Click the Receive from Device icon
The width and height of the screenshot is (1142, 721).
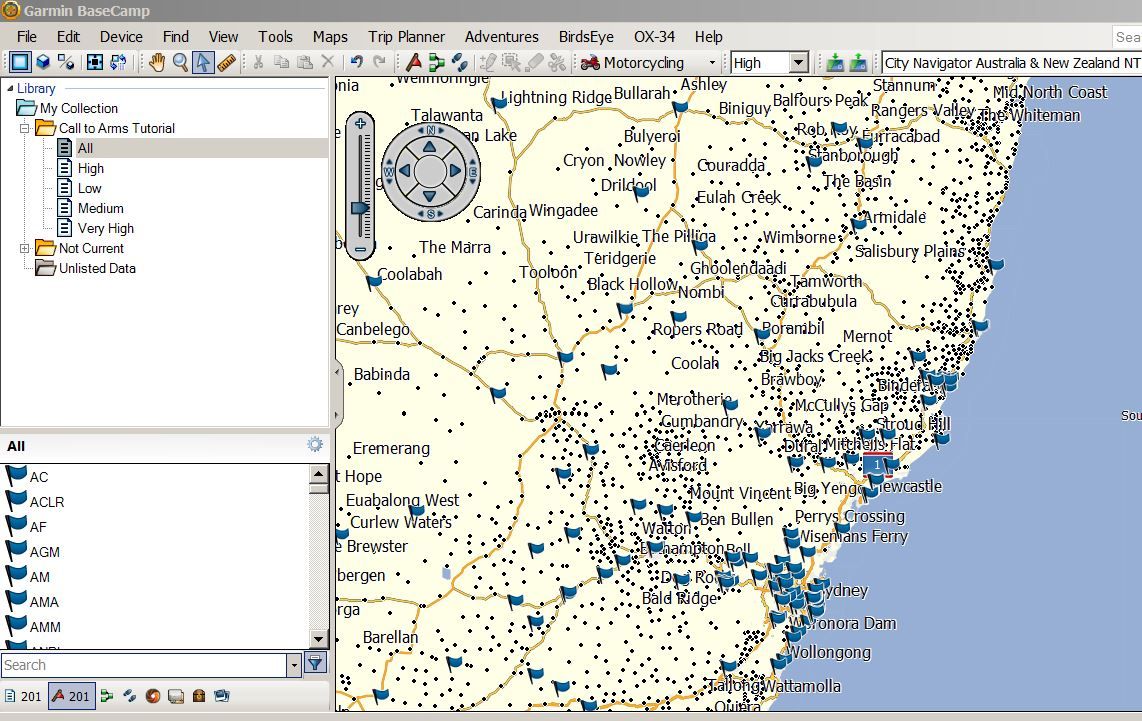click(859, 63)
